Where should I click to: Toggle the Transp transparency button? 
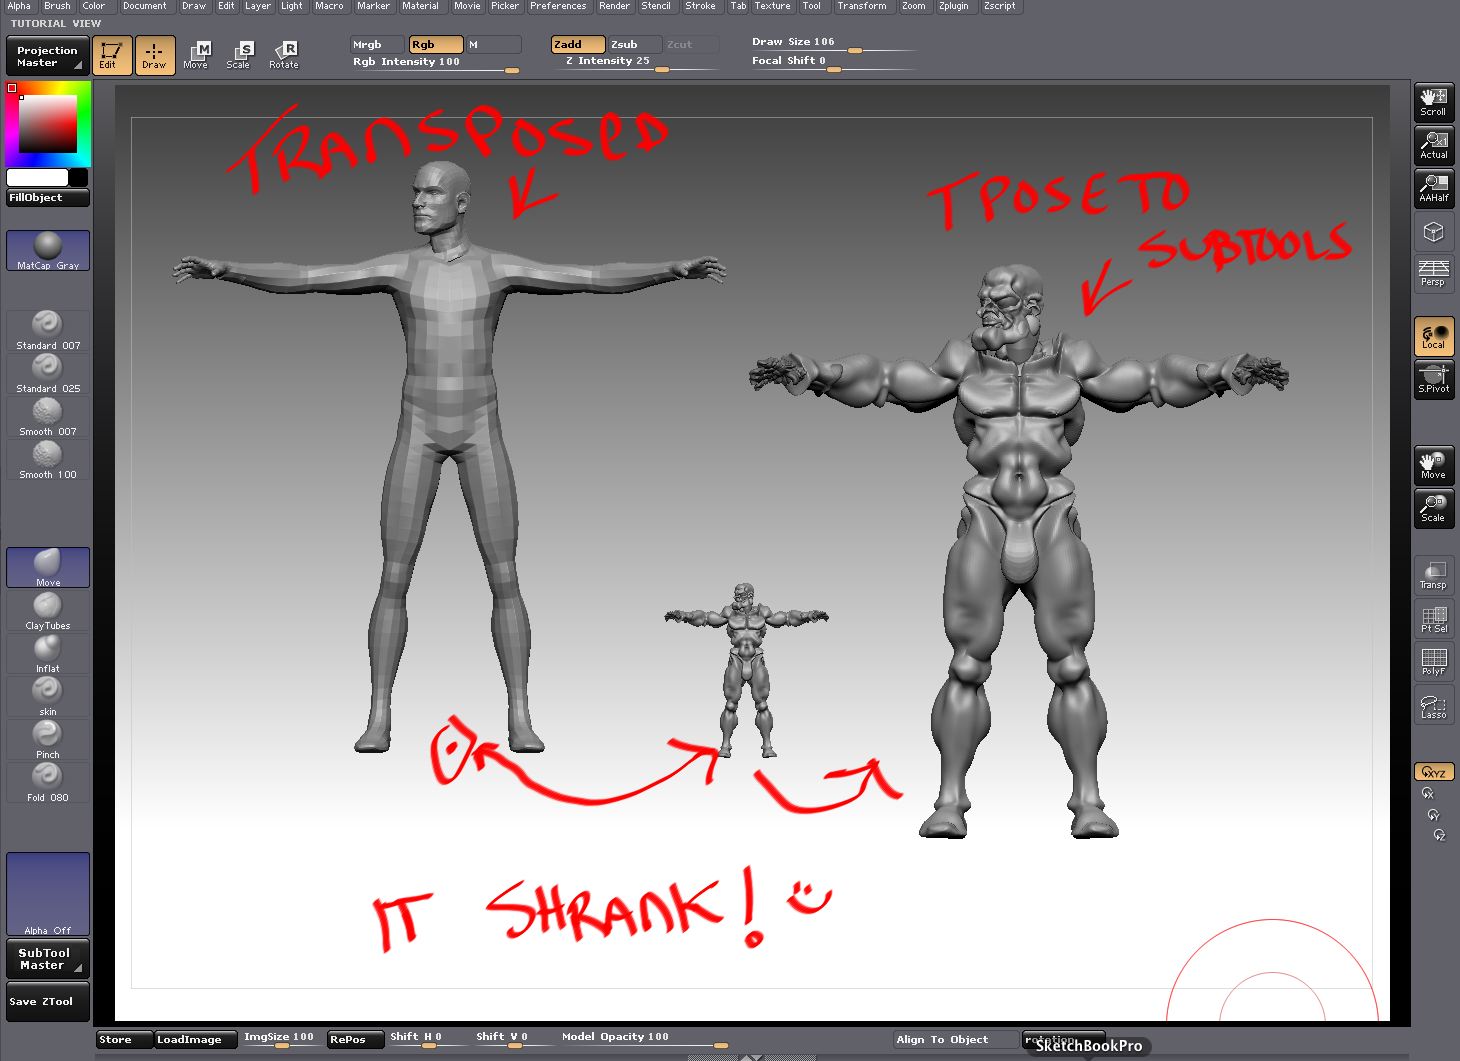1433,575
